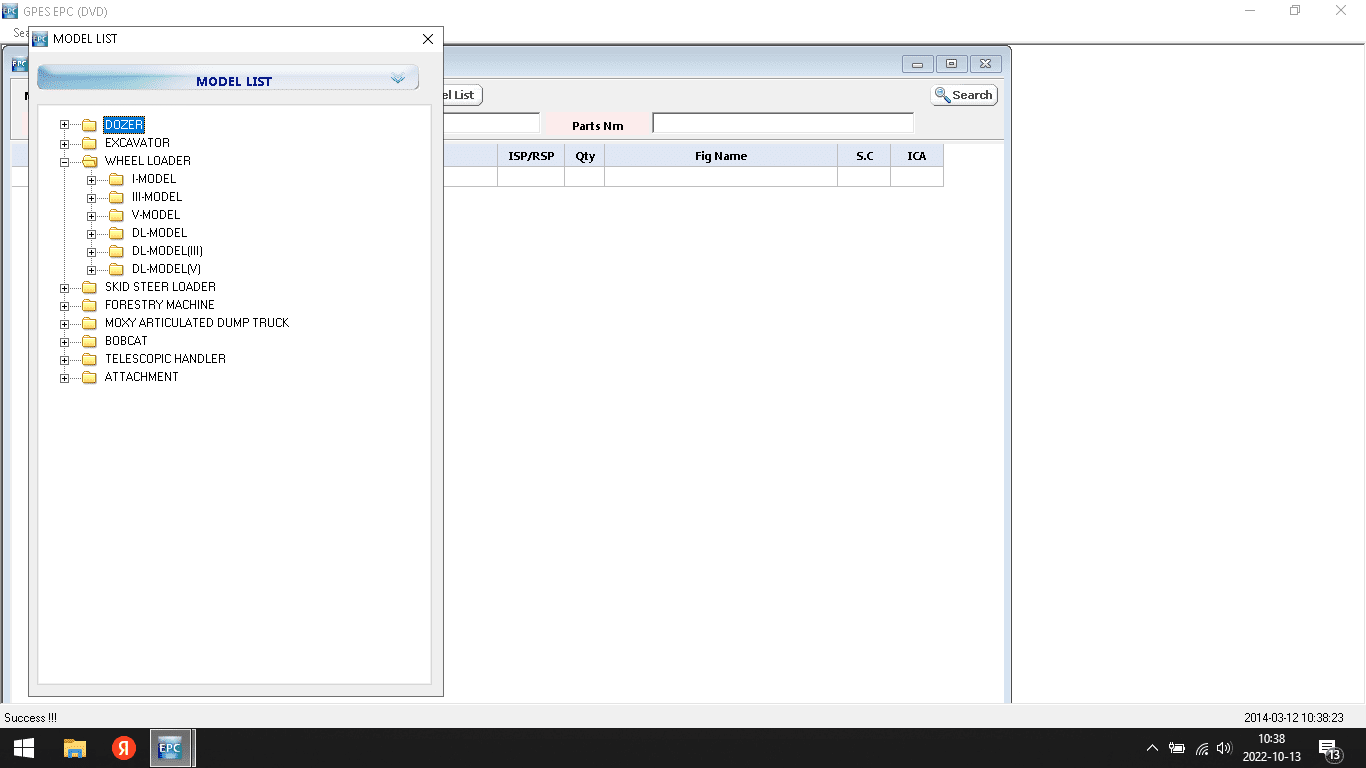Select the TELESCOPIC HANDLER item
This screenshot has width=1366, height=768.
point(165,359)
